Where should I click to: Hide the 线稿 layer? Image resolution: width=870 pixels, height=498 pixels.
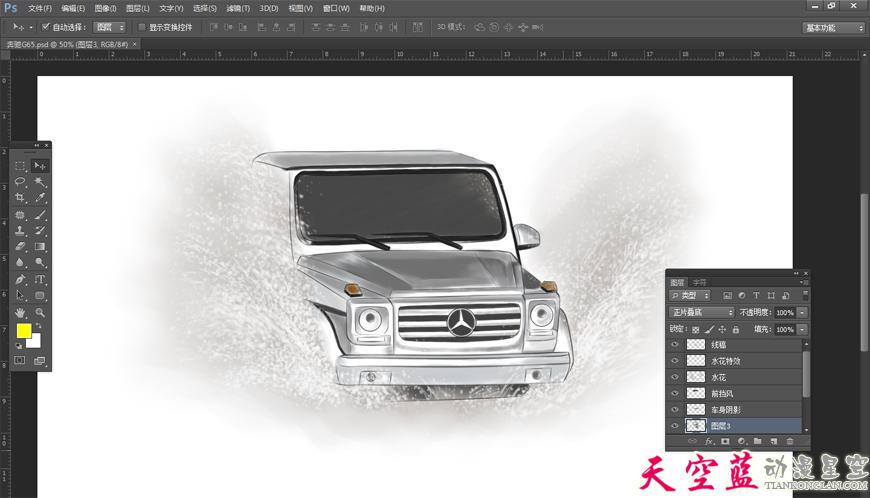[675, 344]
